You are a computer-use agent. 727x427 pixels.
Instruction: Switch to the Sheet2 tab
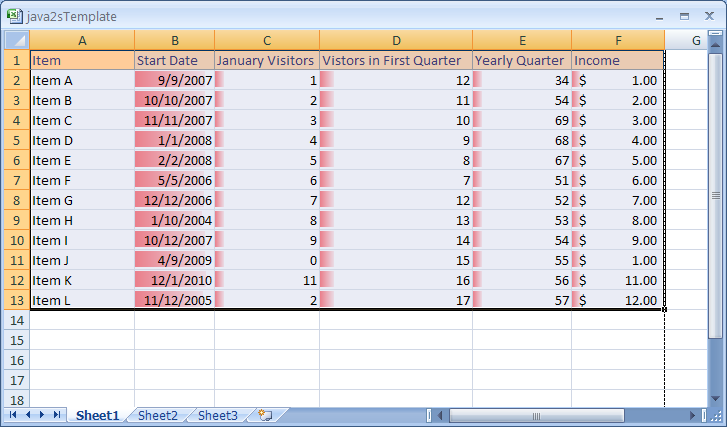(x=158, y=415)
